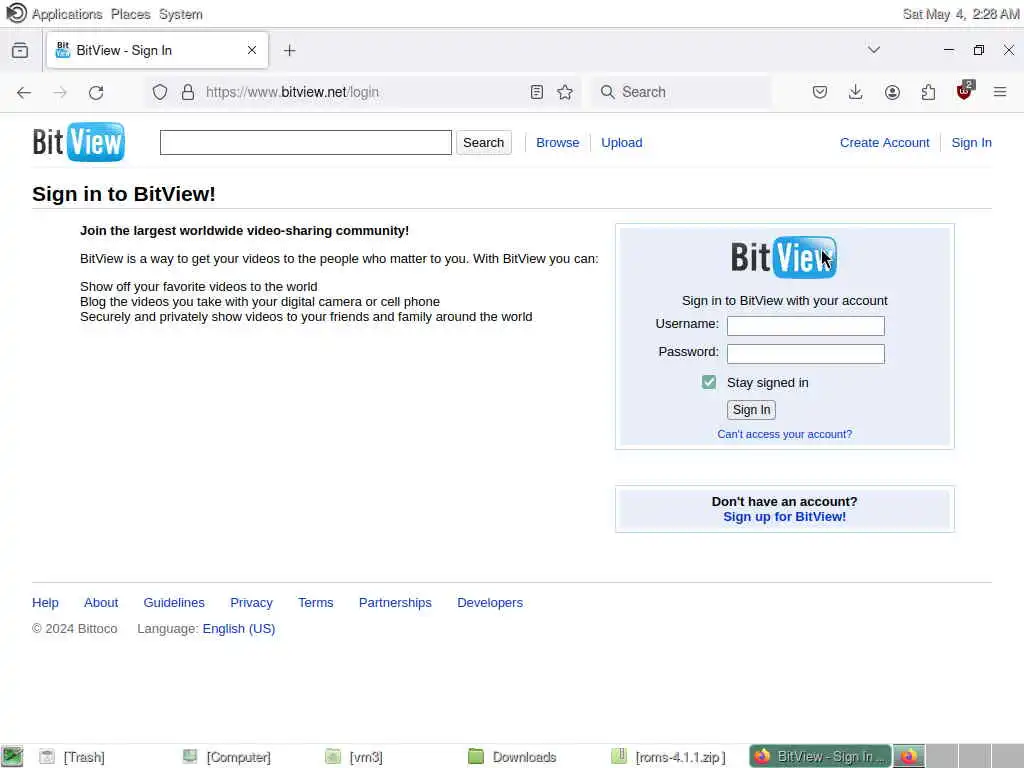
Task: Open the Pocket save icon
Action: click(x=820, y=92)
